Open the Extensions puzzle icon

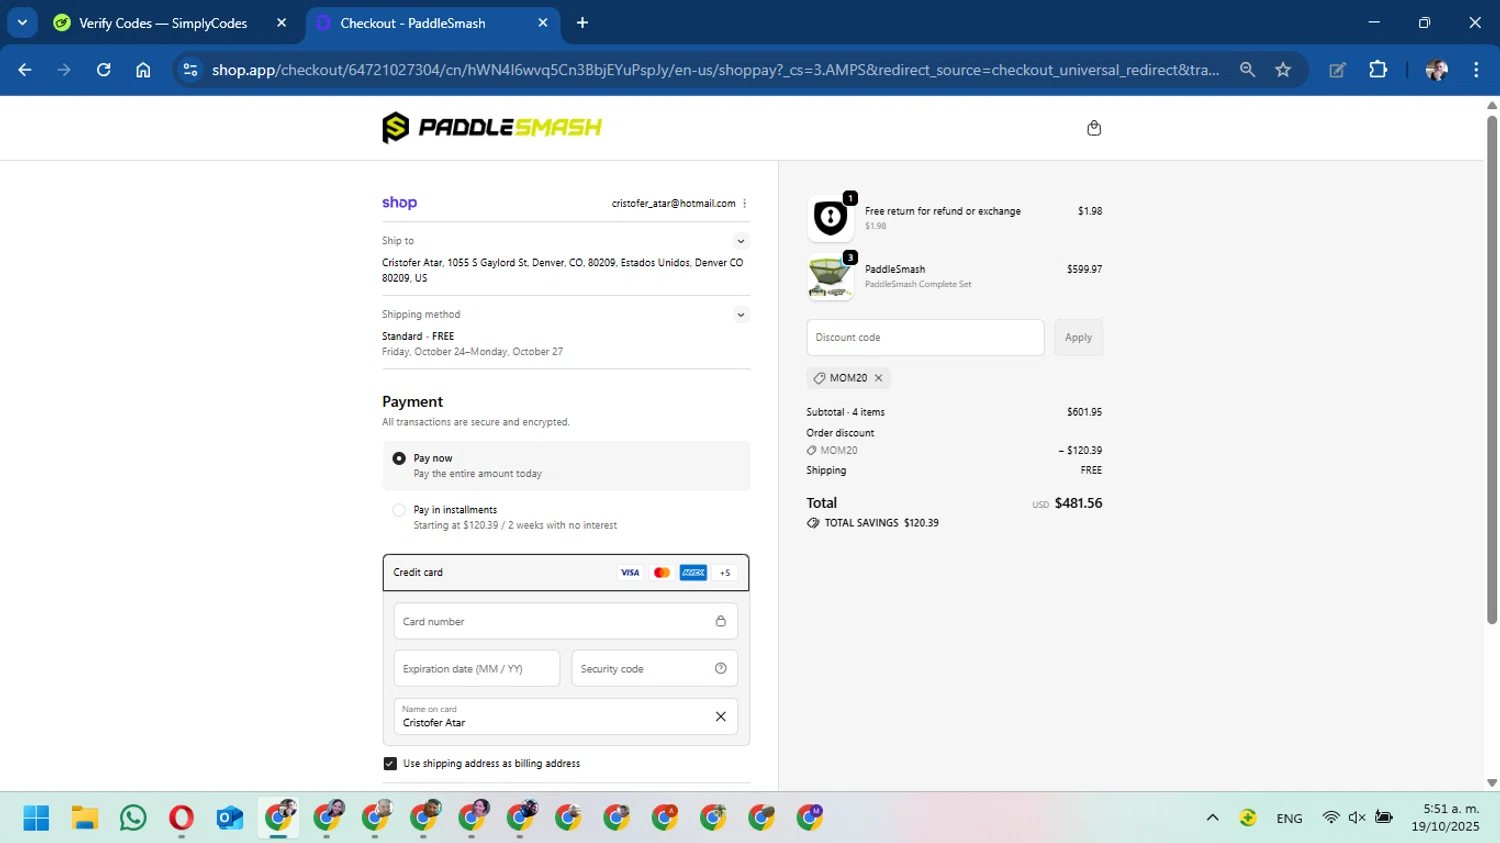pyautogui.click(x=1378, y=70)
